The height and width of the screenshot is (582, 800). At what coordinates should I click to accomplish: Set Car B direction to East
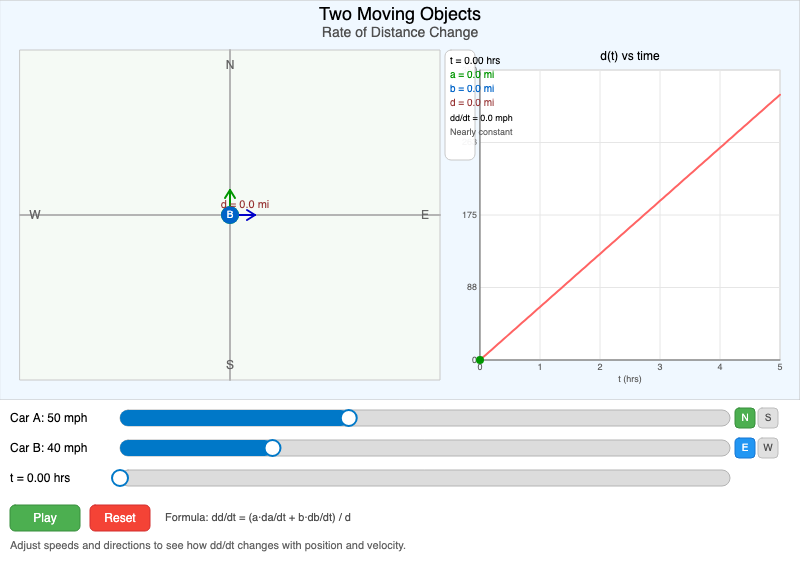[744, 448]
